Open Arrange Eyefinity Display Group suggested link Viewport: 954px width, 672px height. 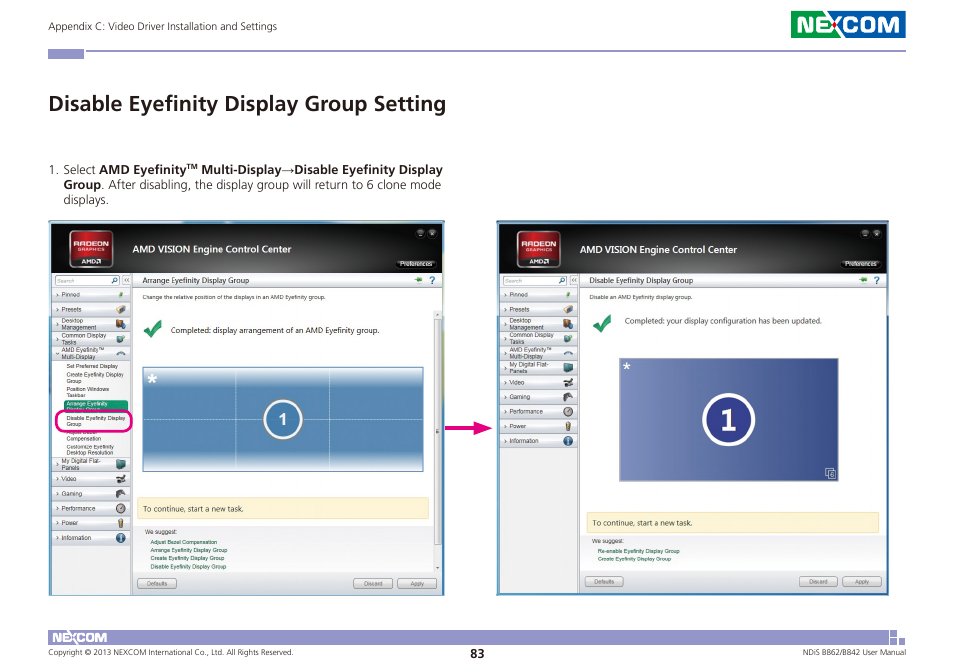[189, 550]
